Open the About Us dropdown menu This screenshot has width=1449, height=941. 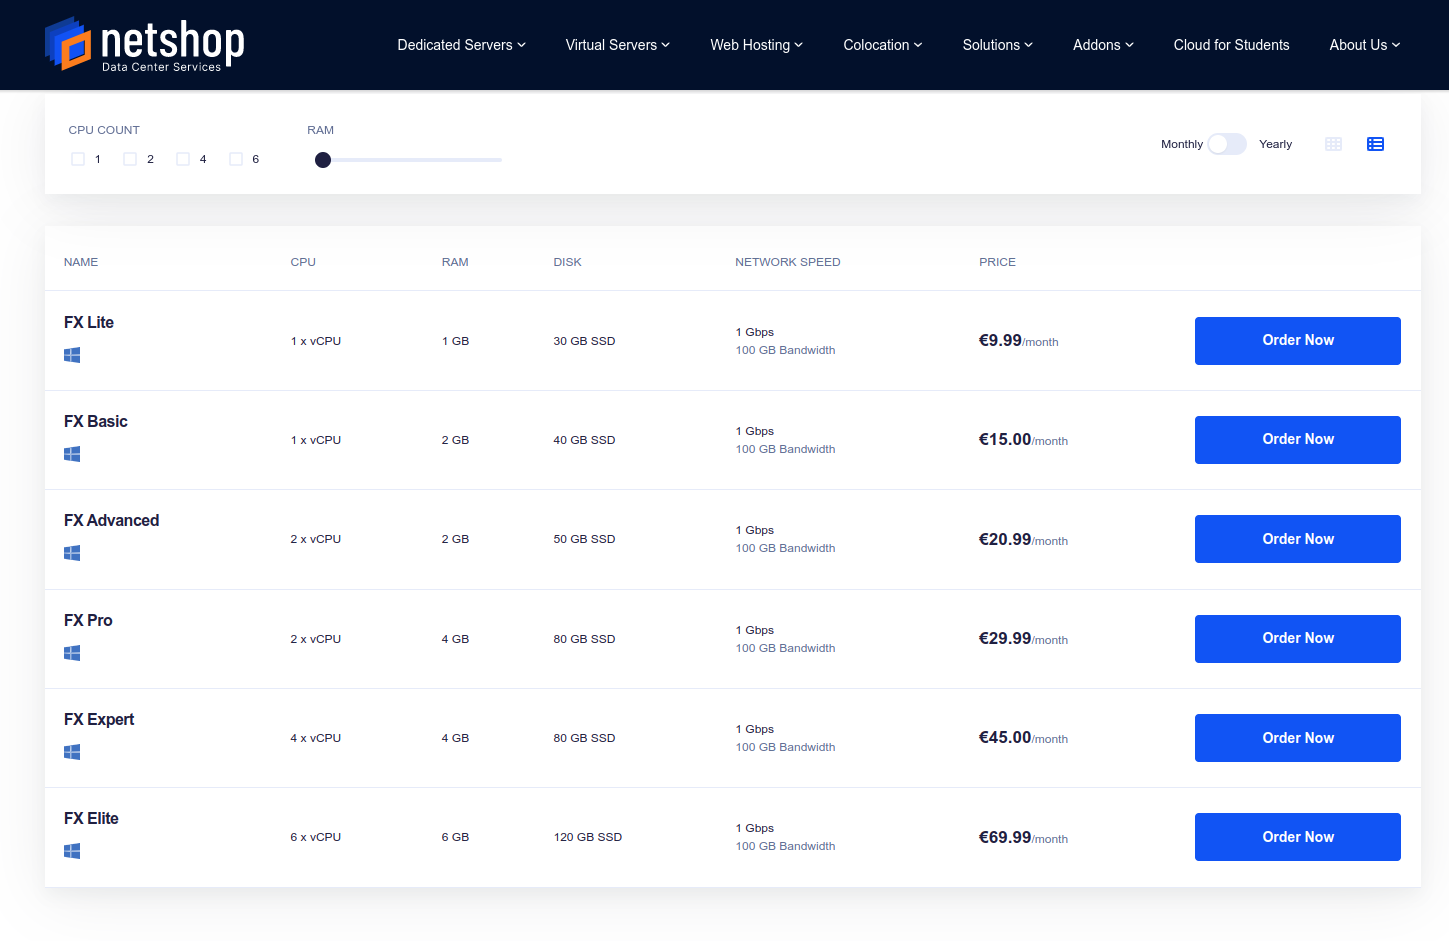(1365, 45)
